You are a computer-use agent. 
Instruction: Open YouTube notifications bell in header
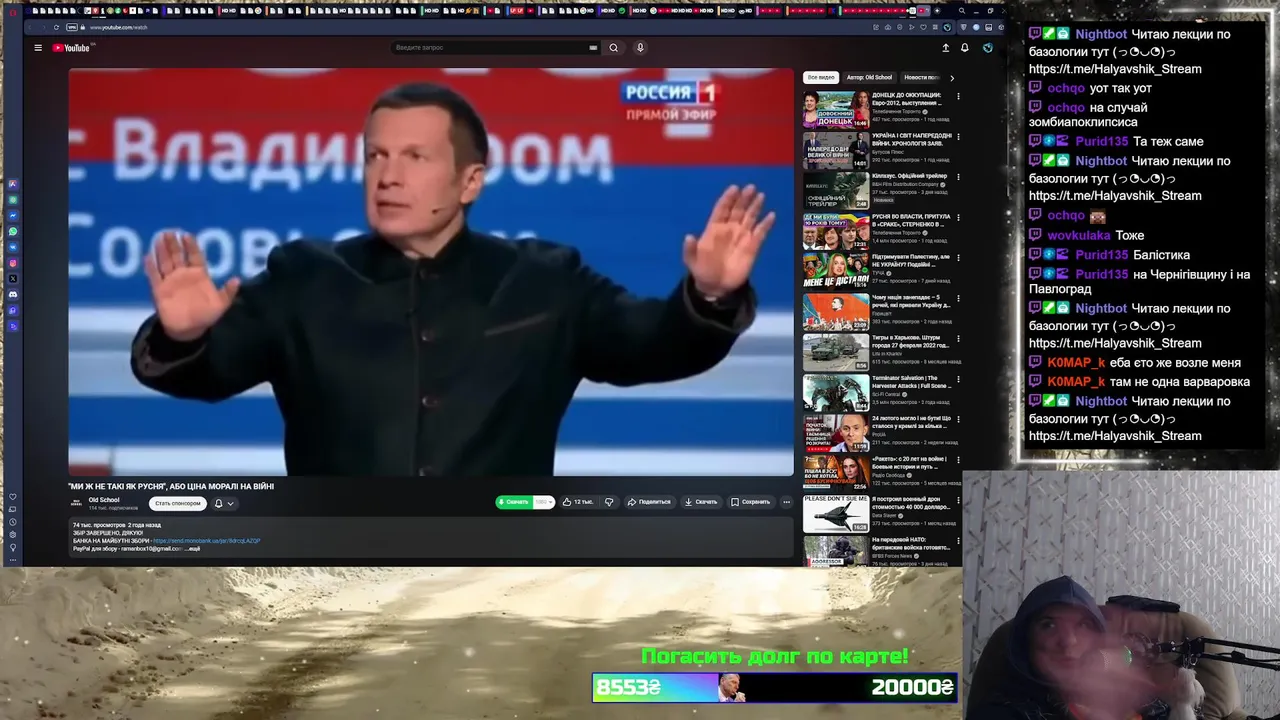click(x=965, y=48)
